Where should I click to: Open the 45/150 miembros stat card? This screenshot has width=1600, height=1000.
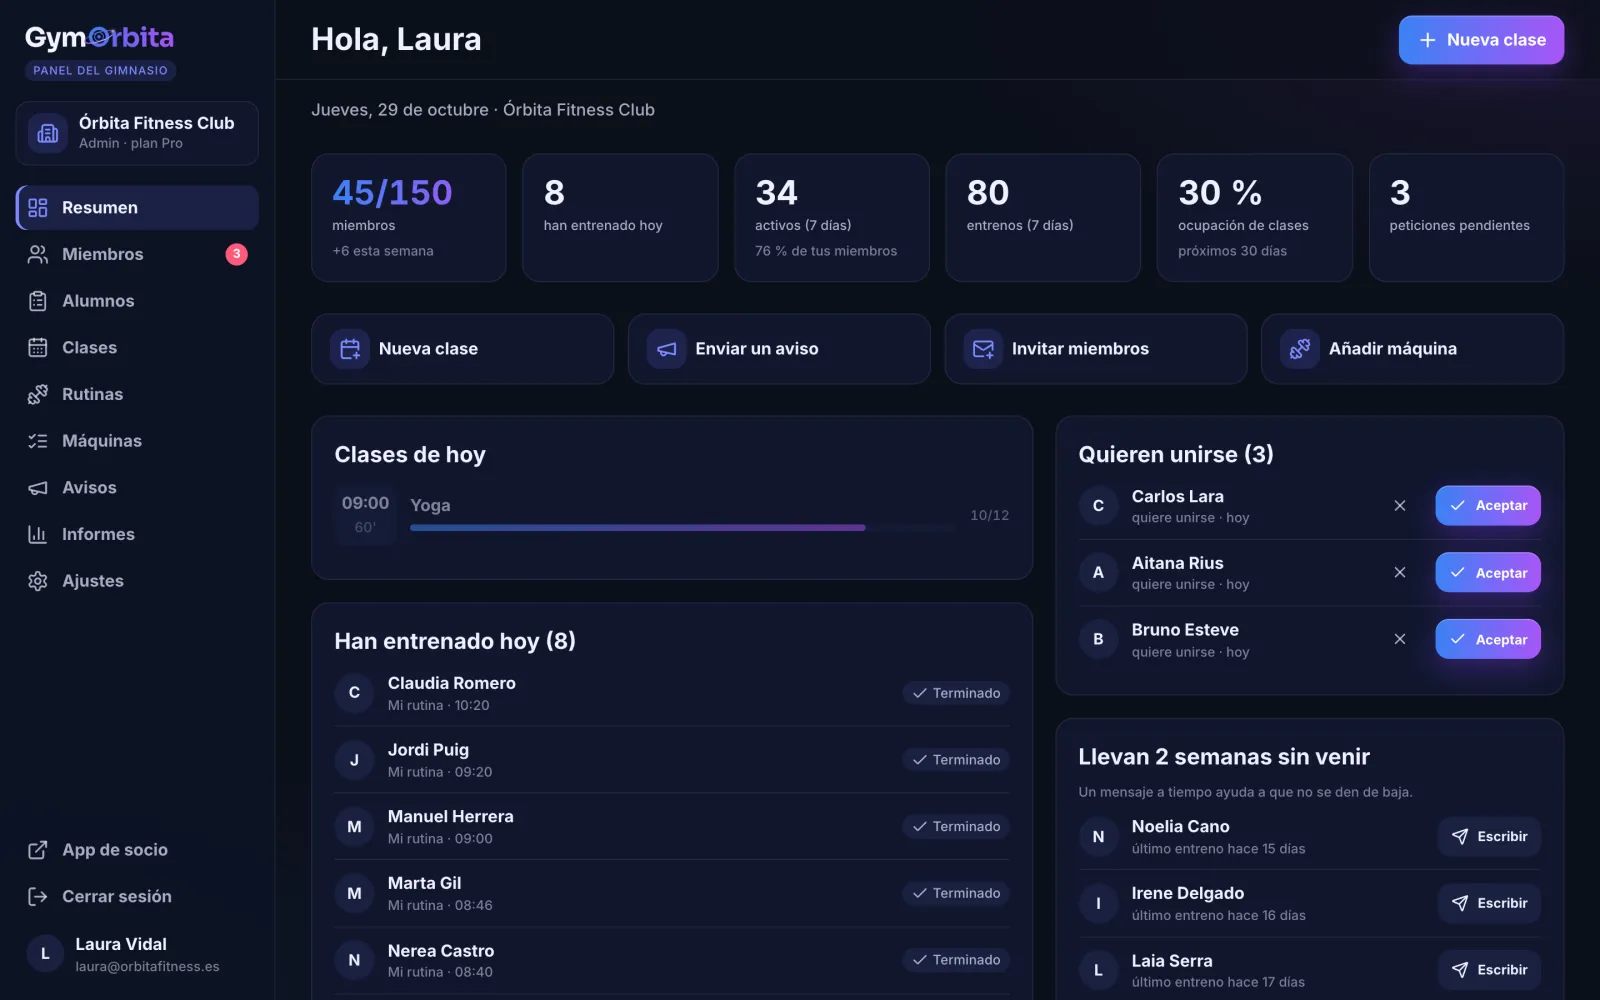409,218
